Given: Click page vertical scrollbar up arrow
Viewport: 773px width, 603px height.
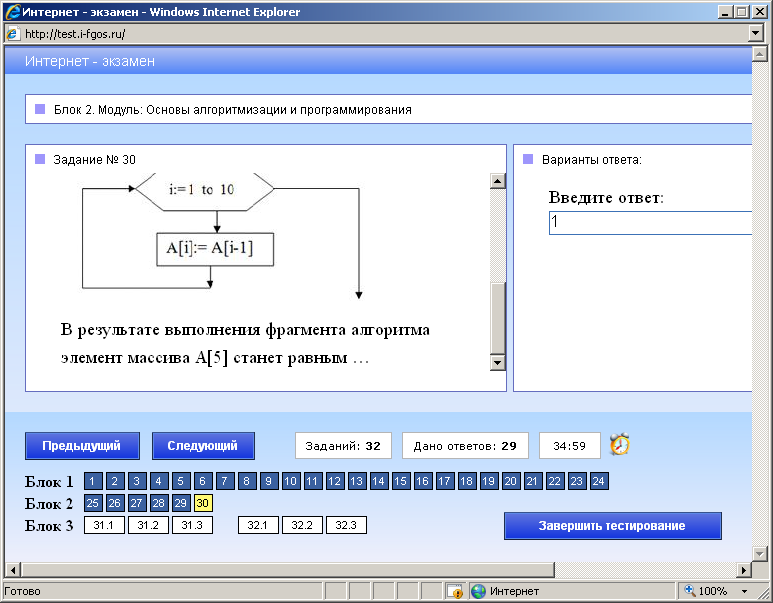Looking at the screenshot, I should pyautogui.click(x=759, y=54).
